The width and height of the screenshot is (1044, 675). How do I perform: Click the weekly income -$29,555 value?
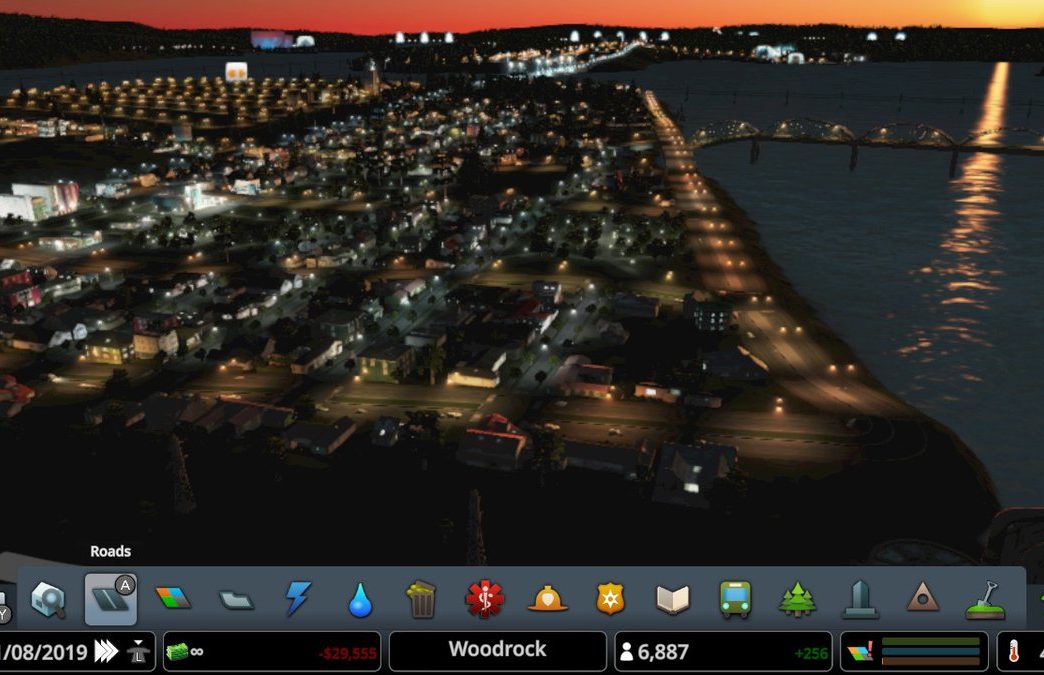(x=348, y=654)
